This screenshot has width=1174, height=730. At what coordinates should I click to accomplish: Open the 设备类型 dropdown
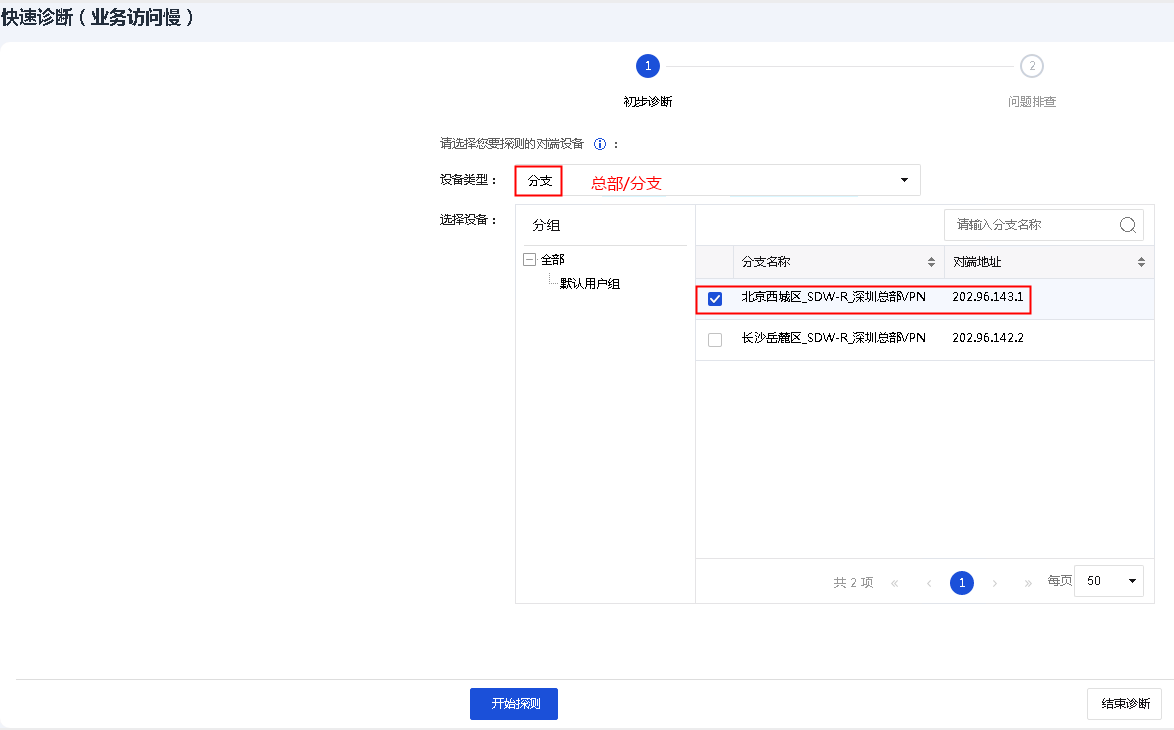pyautogui.click(x=904, y=180)
